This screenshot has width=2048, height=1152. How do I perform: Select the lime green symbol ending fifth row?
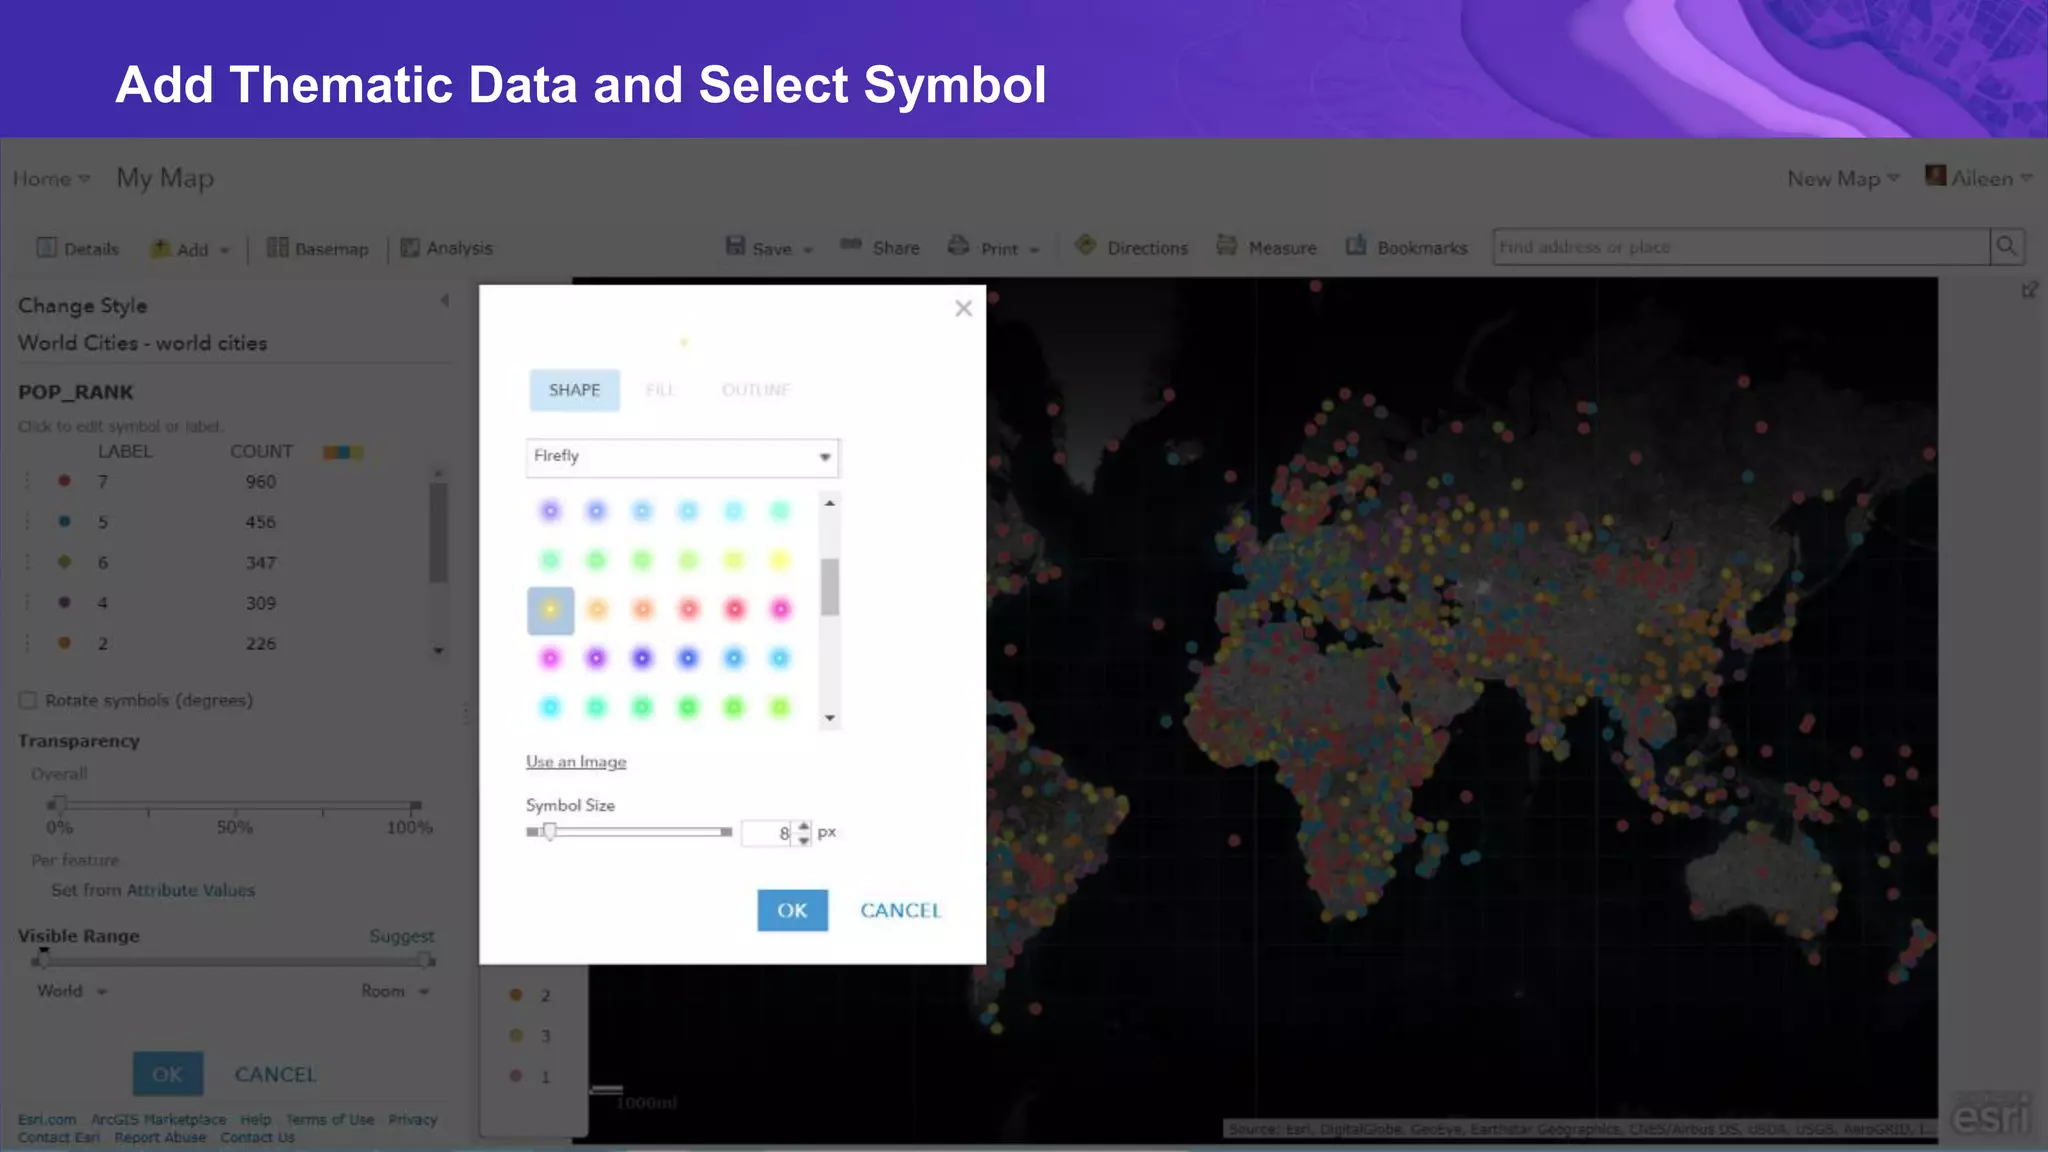[x=780, y=707]
